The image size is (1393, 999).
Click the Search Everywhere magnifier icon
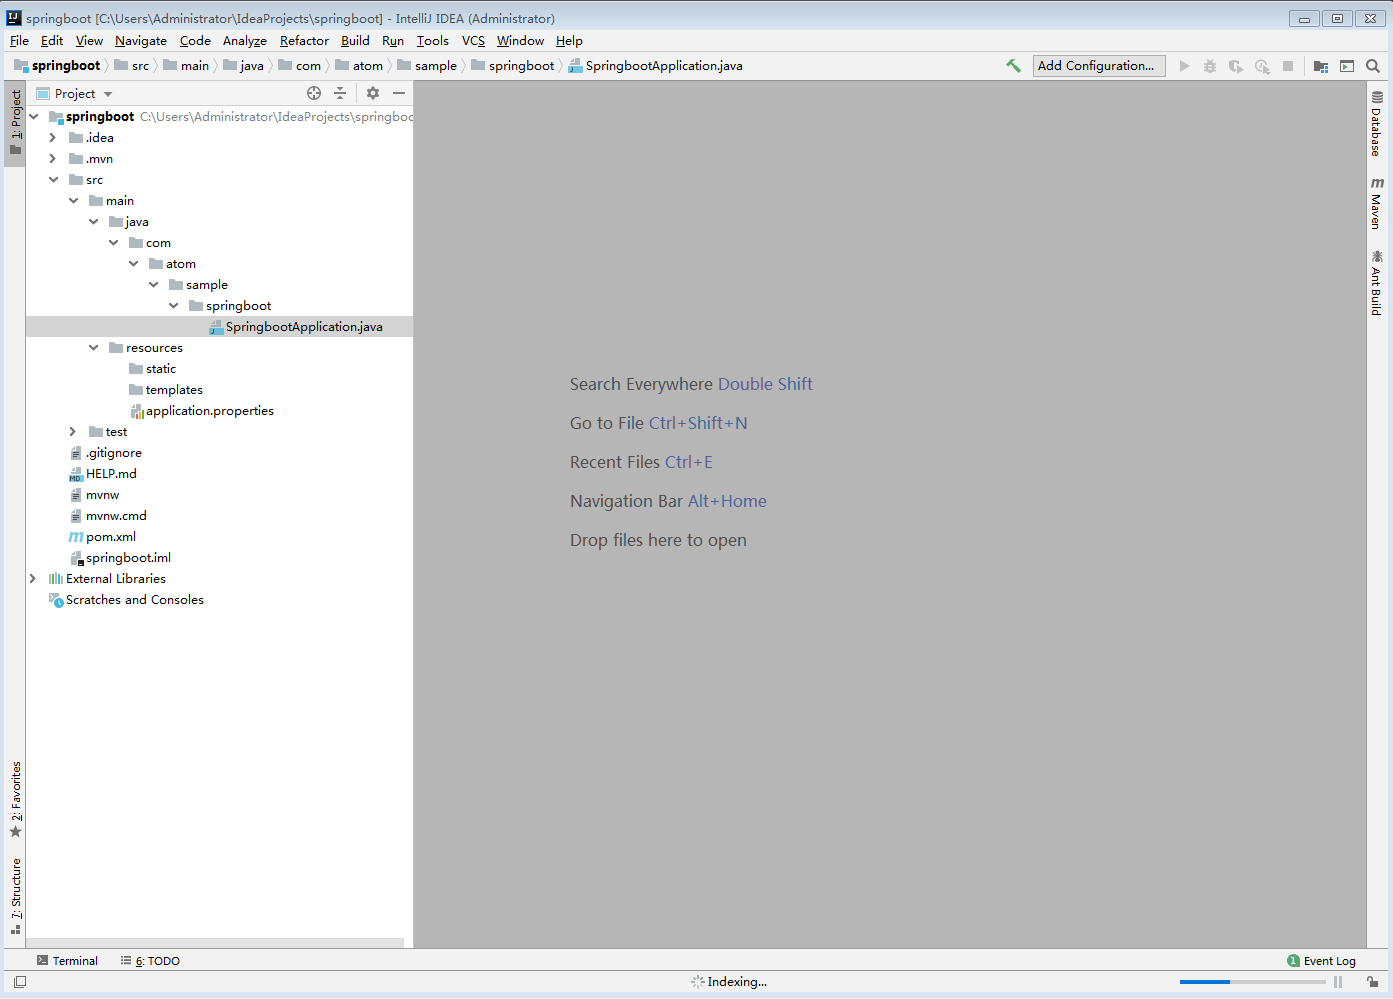[1373, 66]
